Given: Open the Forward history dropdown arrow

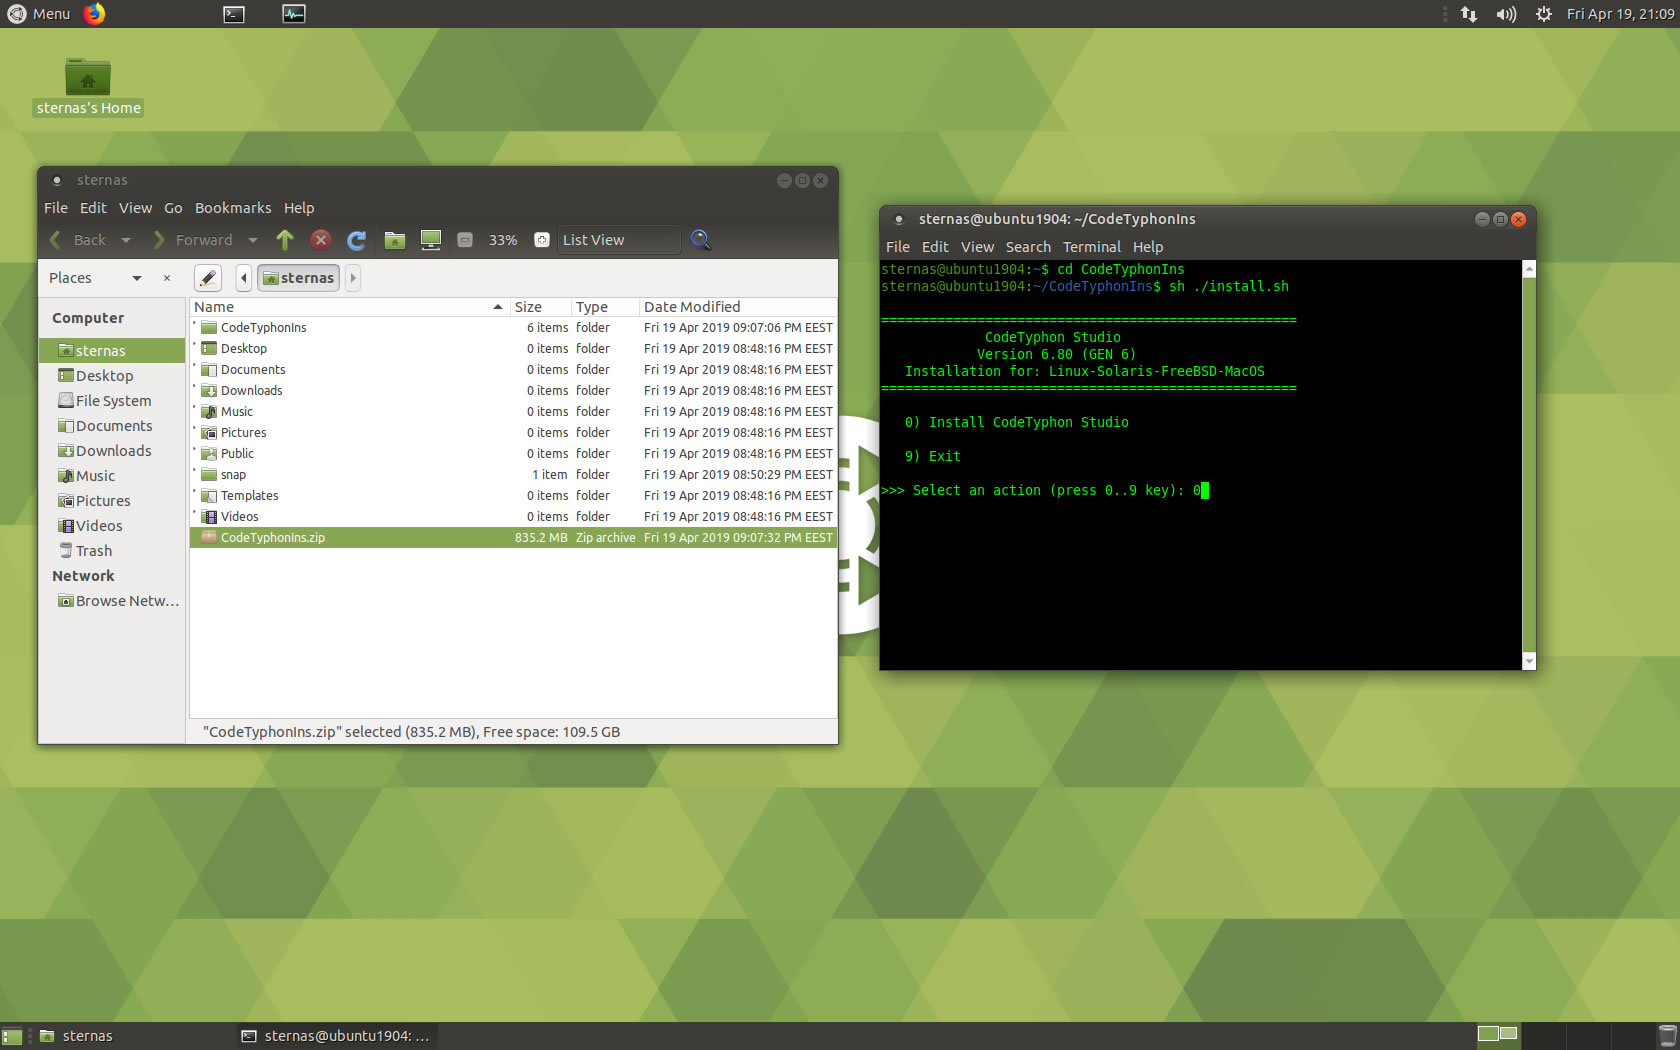Looking at the screenshot, I should click(253, 240).
